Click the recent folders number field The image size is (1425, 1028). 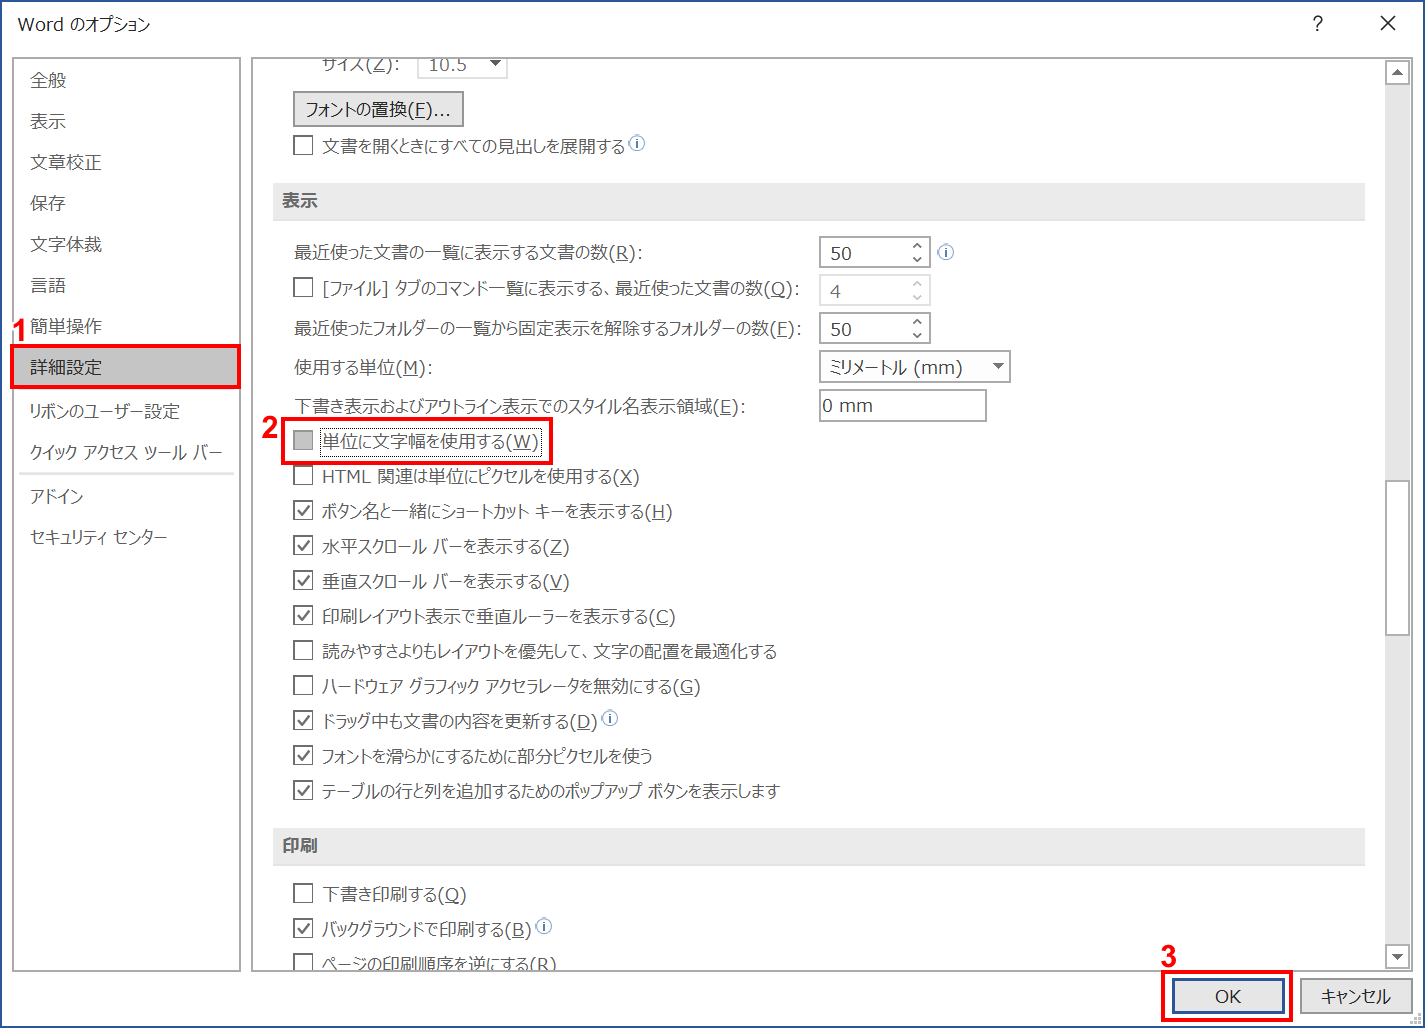(863, 329)
